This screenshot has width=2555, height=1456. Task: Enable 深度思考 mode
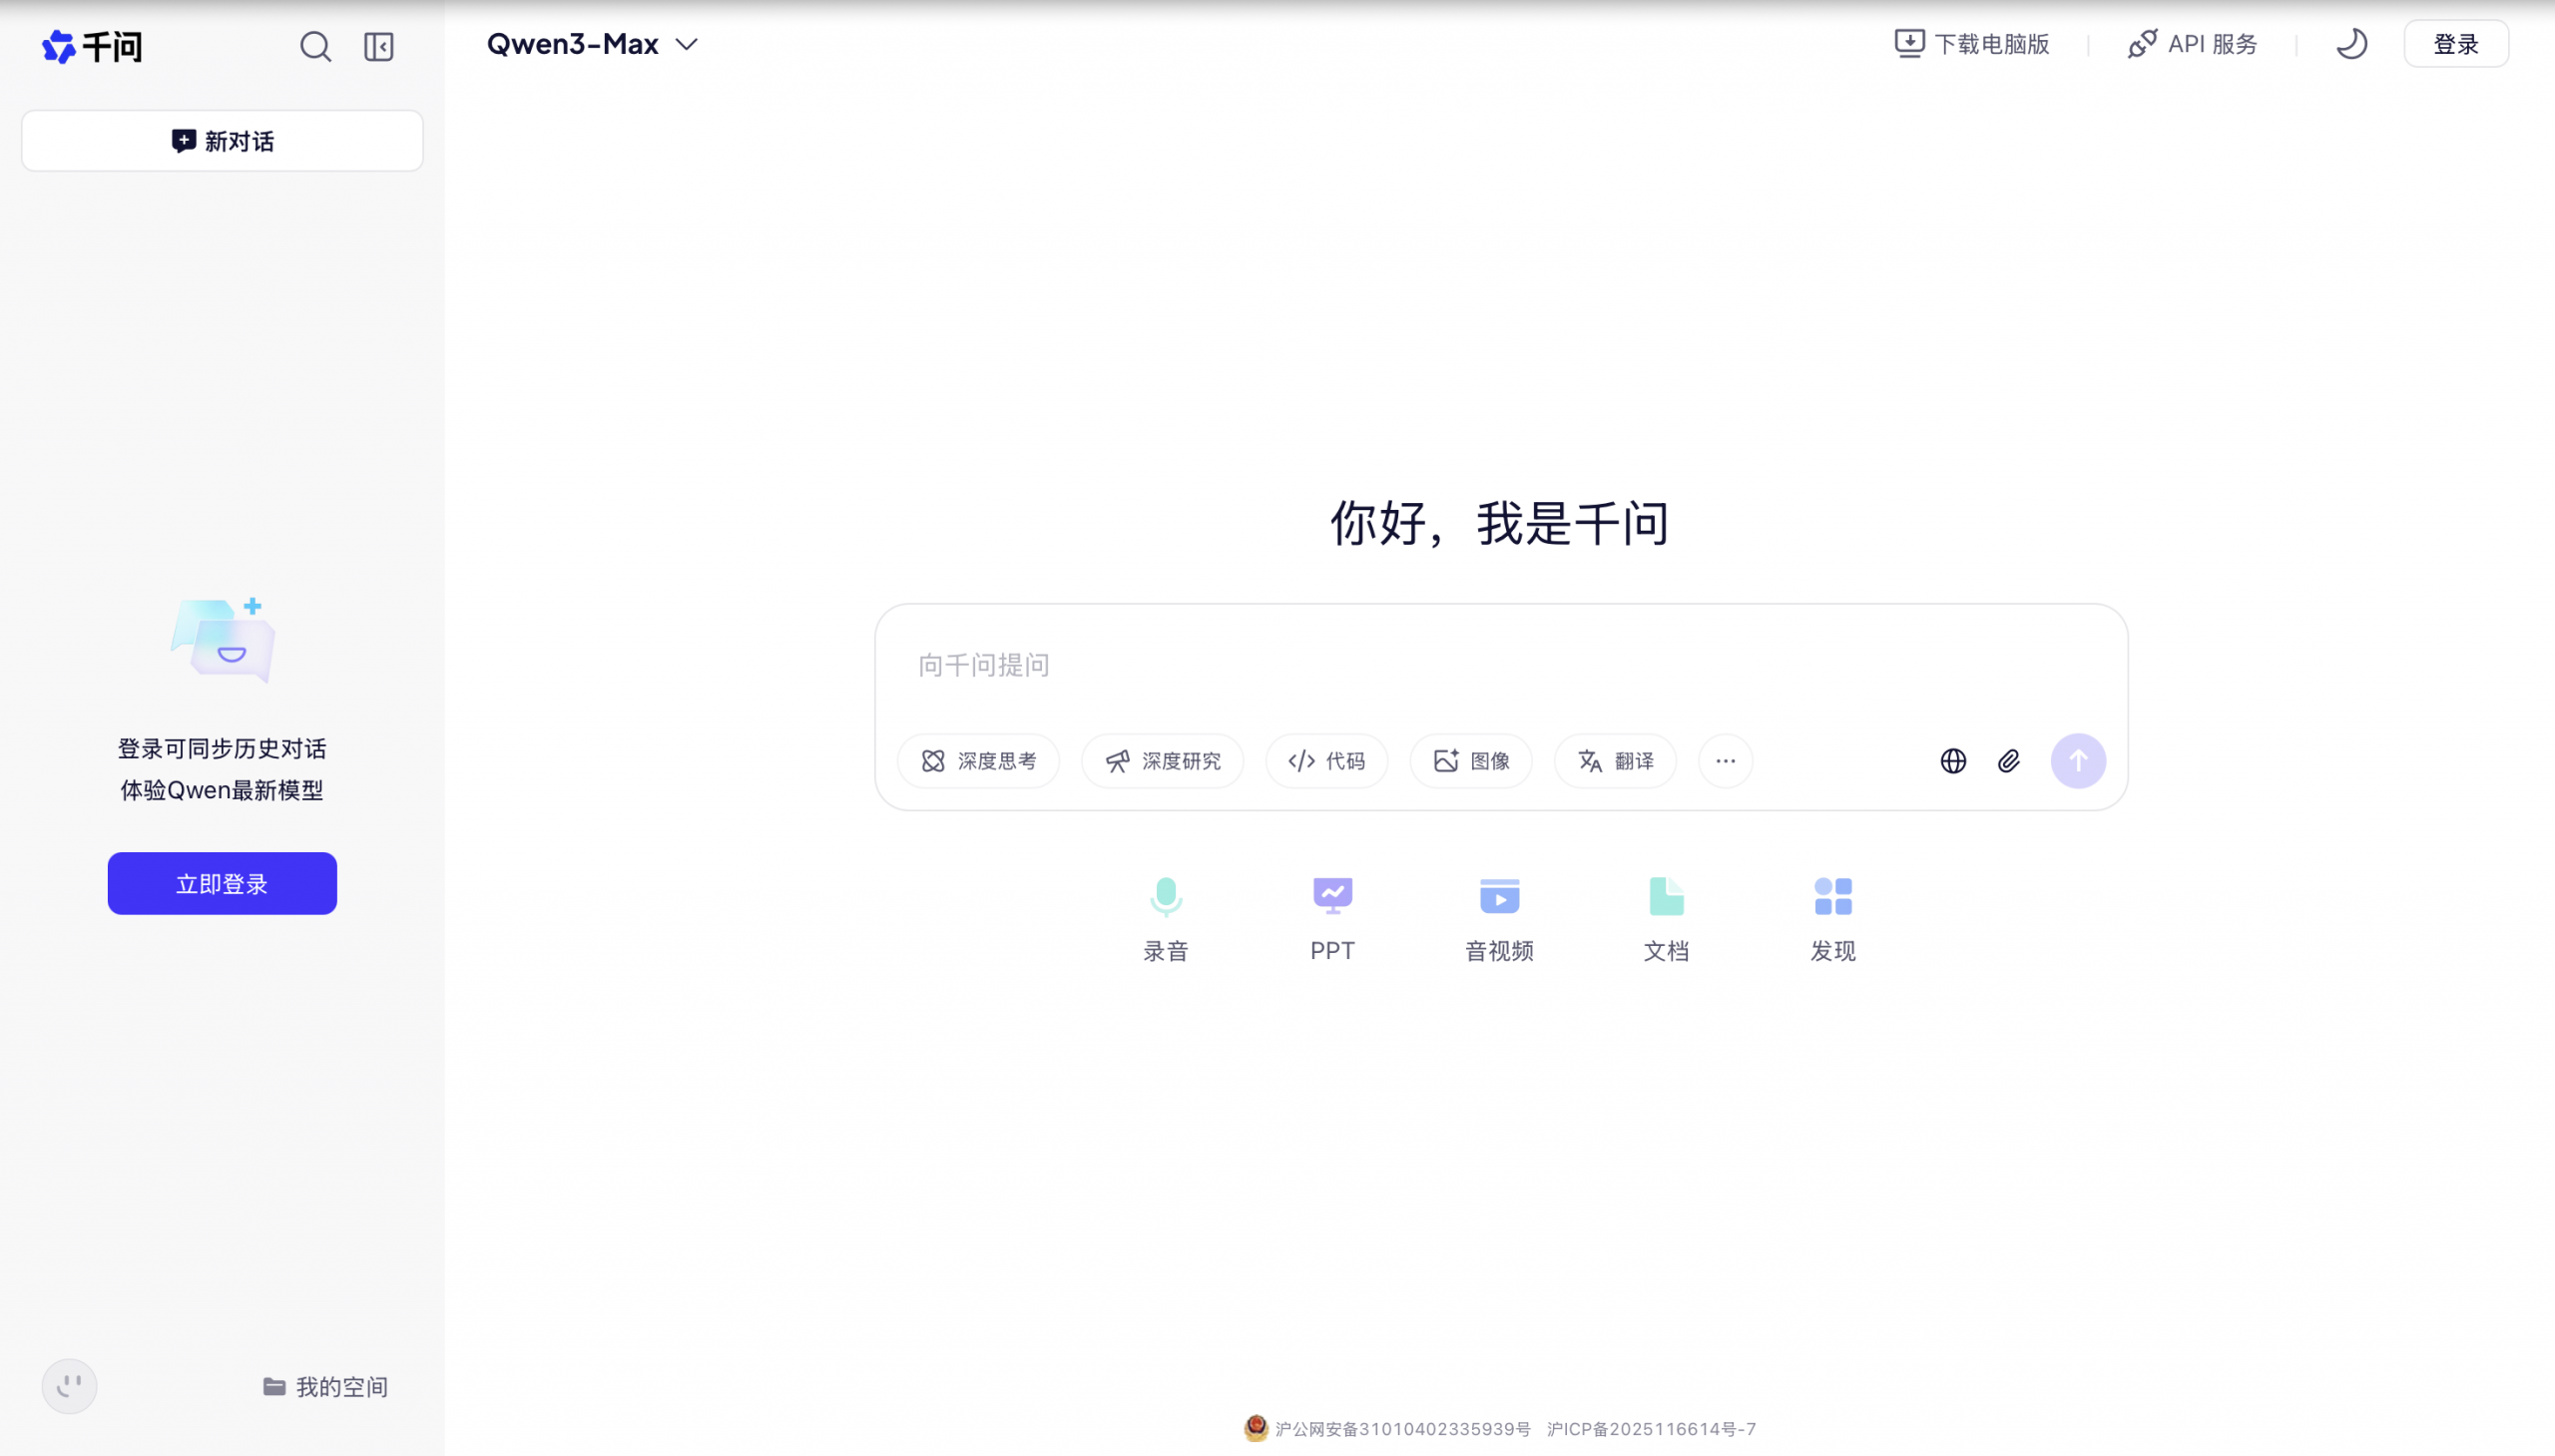[x=977, y=760]
